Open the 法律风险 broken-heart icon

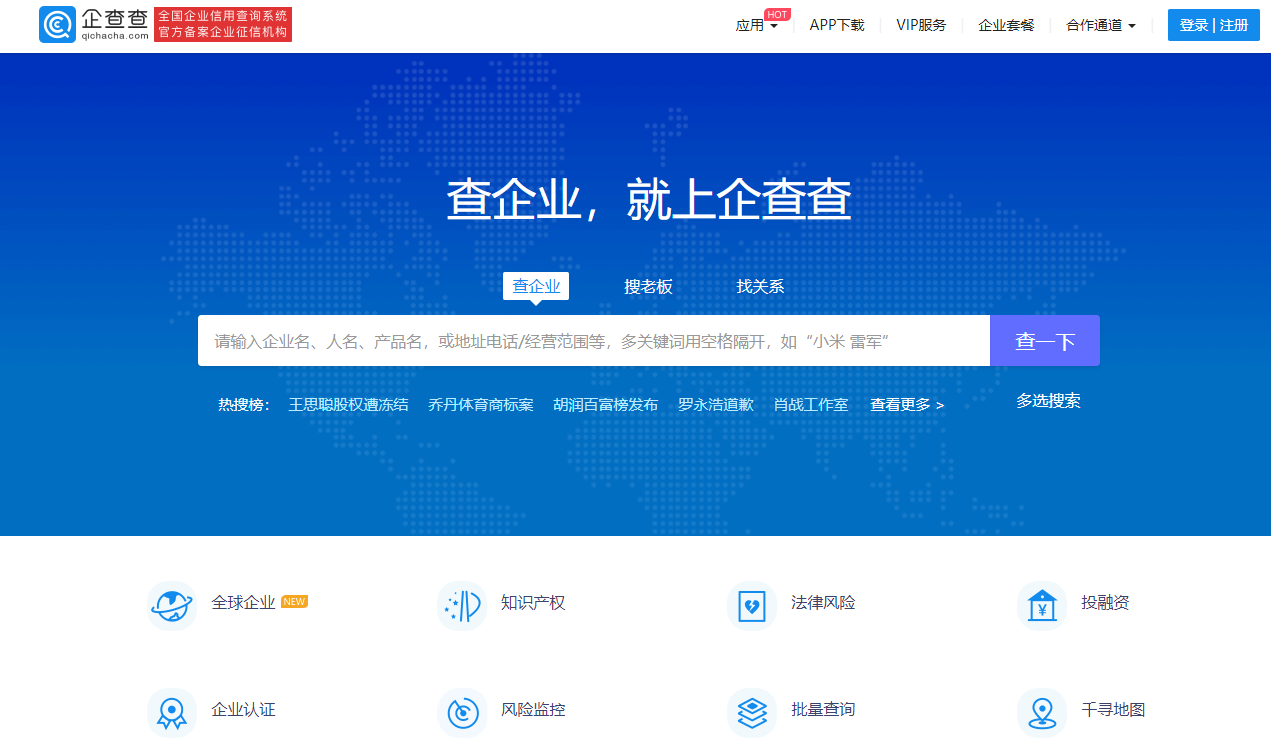click(752, 605)
